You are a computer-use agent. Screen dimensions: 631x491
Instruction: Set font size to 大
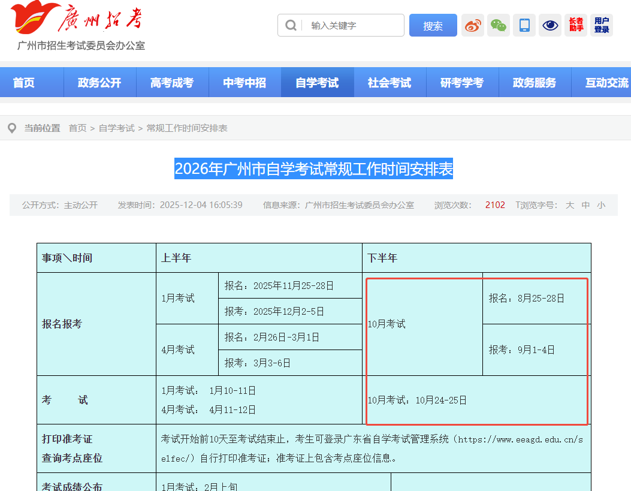pos(570,205)
